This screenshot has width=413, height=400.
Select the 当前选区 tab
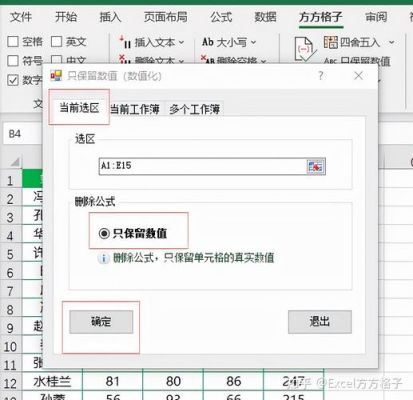tap(79, 108)
